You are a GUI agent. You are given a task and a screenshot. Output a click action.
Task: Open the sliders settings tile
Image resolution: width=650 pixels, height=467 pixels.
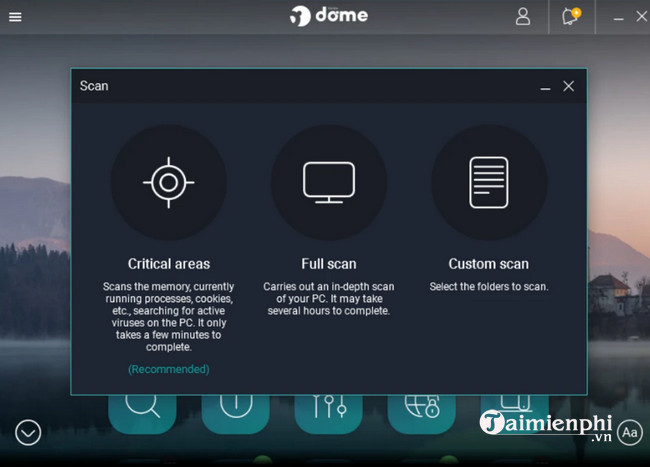pos(329,414)
